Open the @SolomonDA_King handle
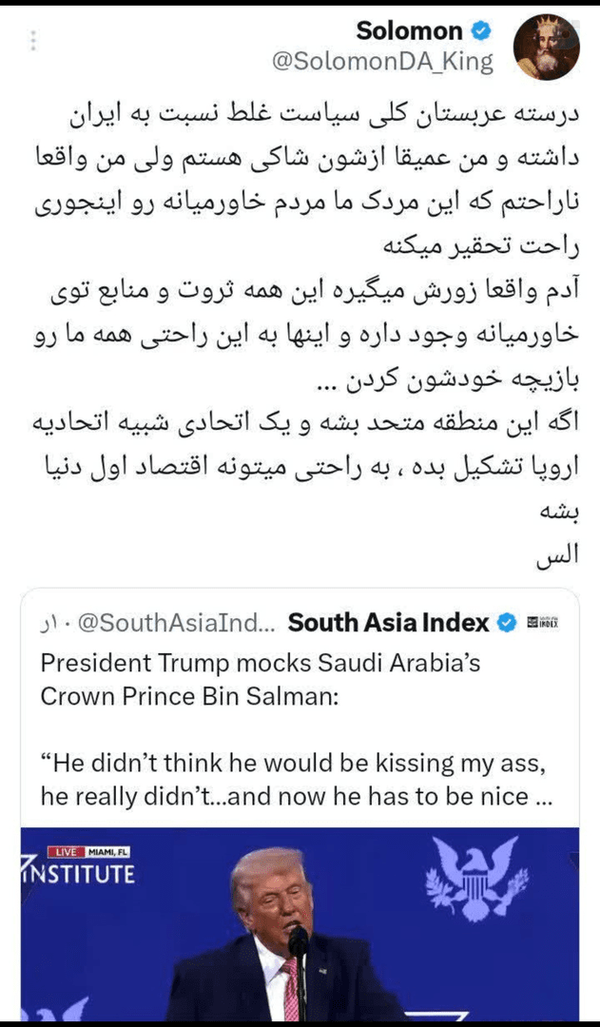The image size is (600, 1027). 383,62
